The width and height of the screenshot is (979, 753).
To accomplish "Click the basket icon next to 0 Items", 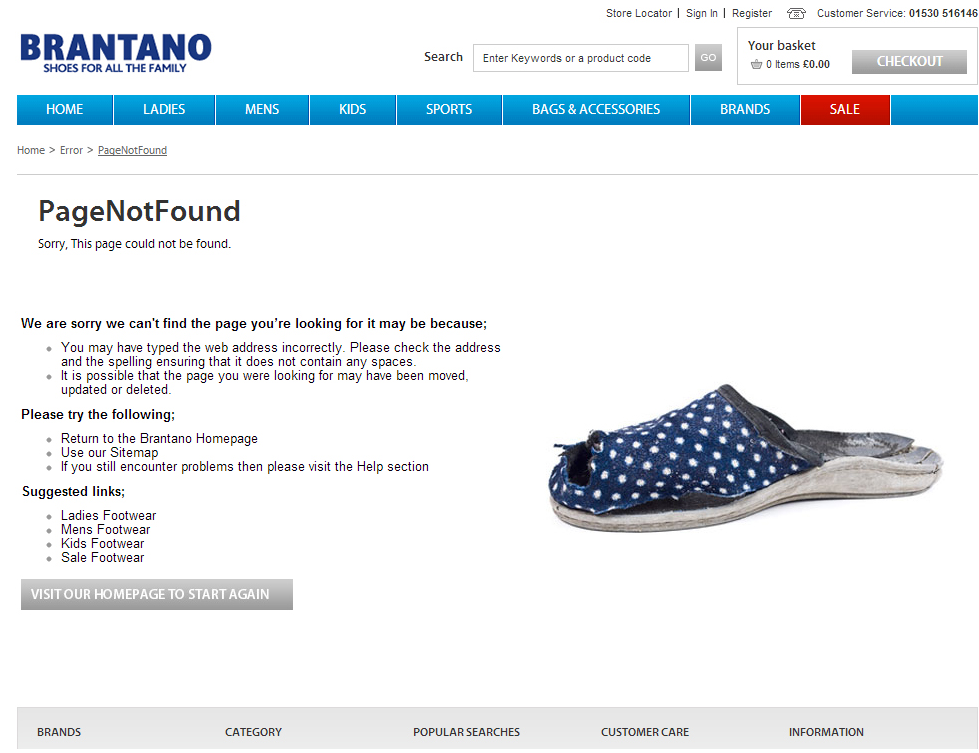I will (x=756, y=64).
